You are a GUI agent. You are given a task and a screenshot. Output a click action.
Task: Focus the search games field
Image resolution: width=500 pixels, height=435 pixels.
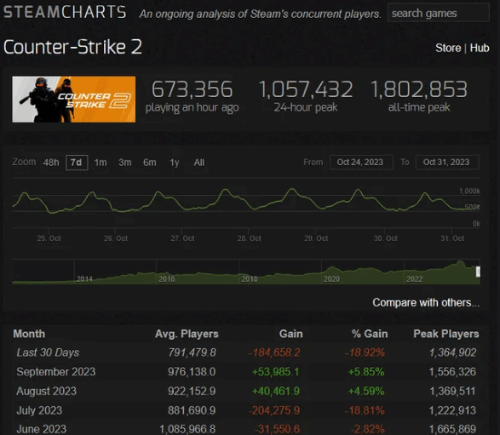coord(438,13)
